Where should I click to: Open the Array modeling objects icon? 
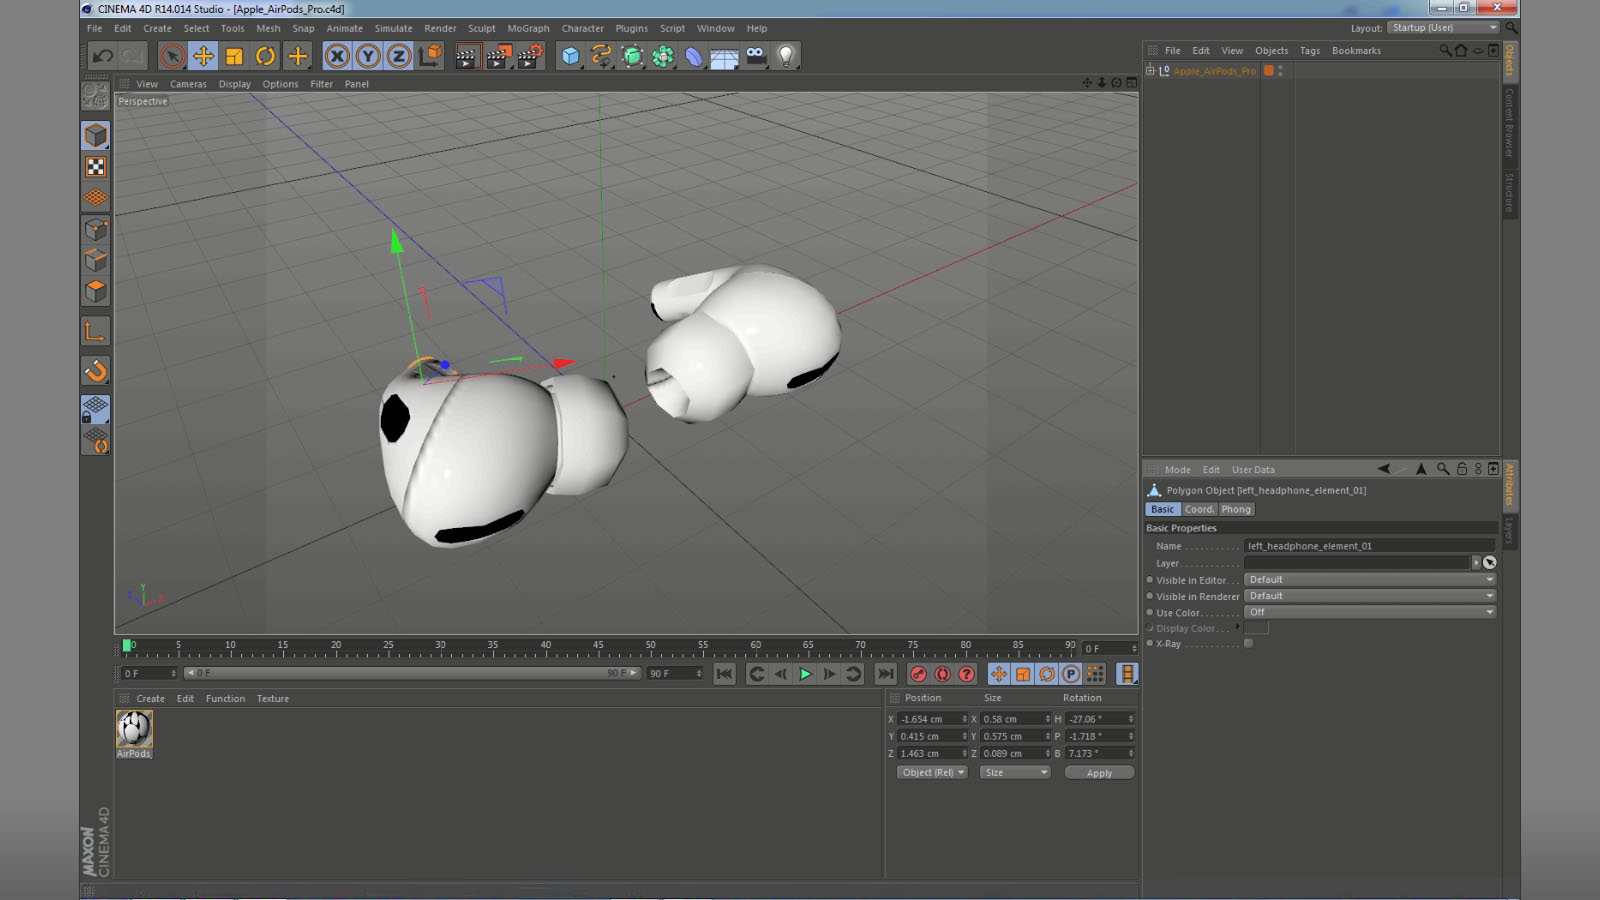[663, 56]
